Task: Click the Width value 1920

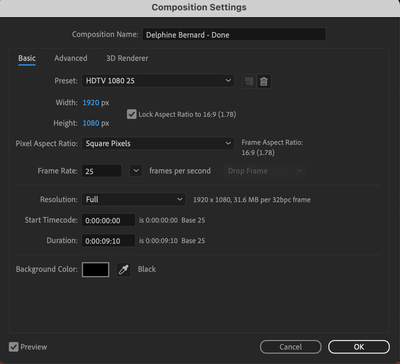Action: (x=91, y=103)
